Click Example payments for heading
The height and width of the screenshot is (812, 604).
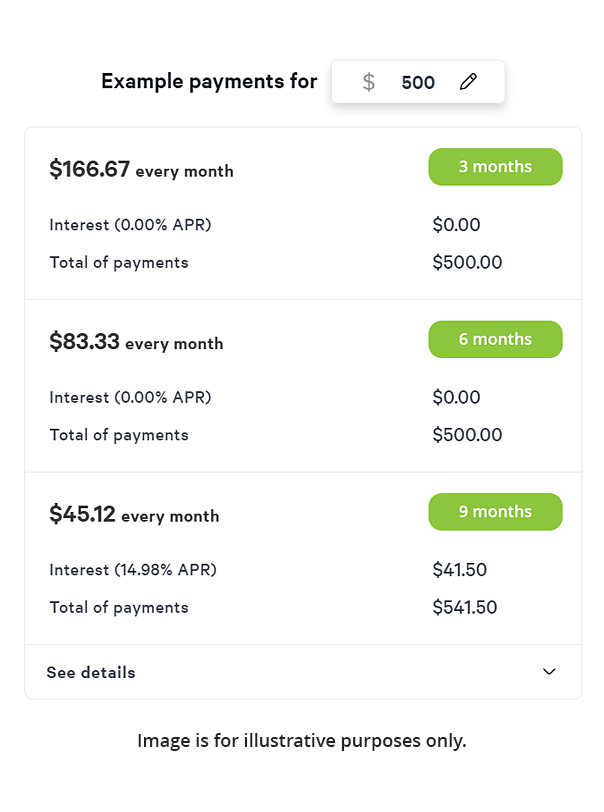pos(209,81)
